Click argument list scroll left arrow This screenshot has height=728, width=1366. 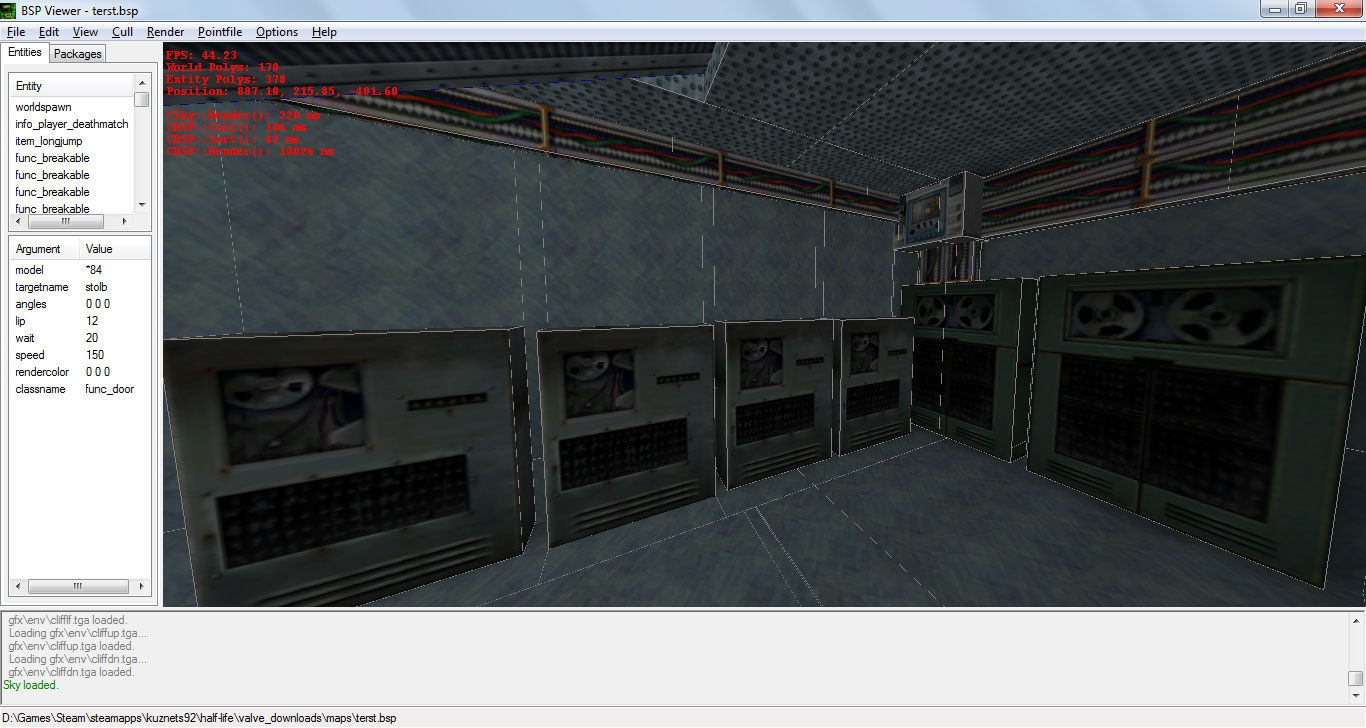point(18,586)
